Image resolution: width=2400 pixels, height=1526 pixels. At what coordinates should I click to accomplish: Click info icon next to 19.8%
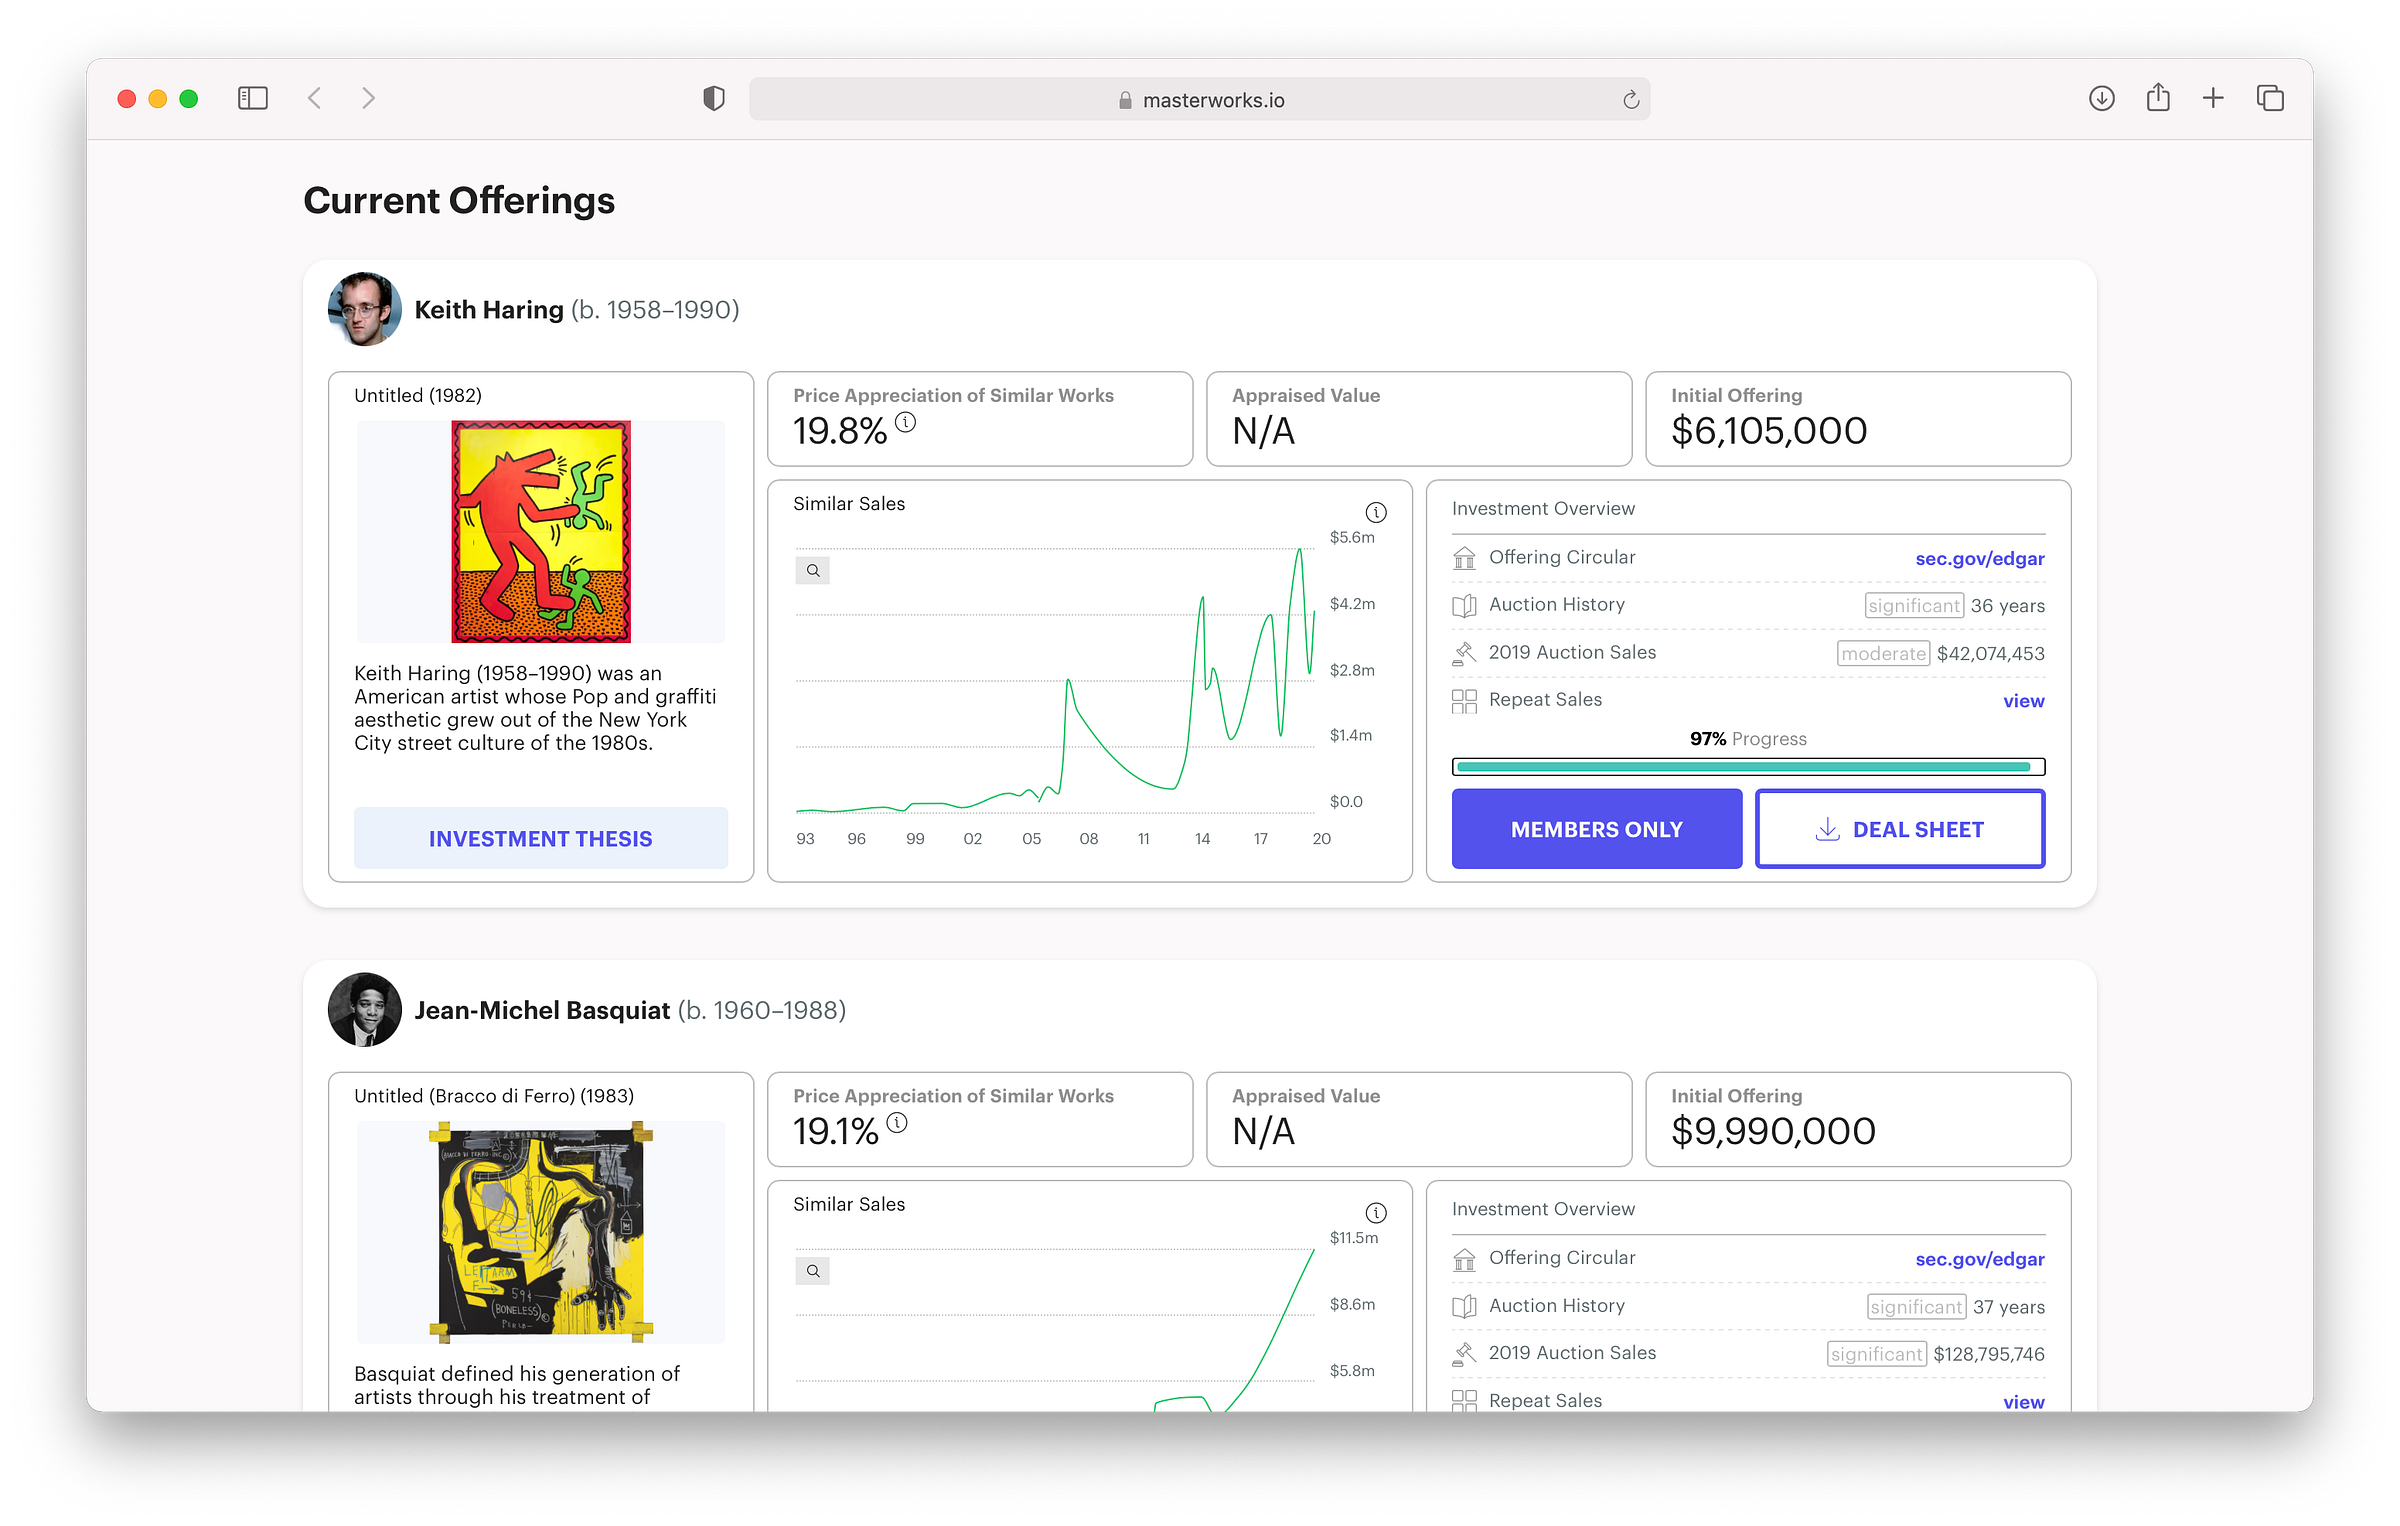(x=905, y=422)
